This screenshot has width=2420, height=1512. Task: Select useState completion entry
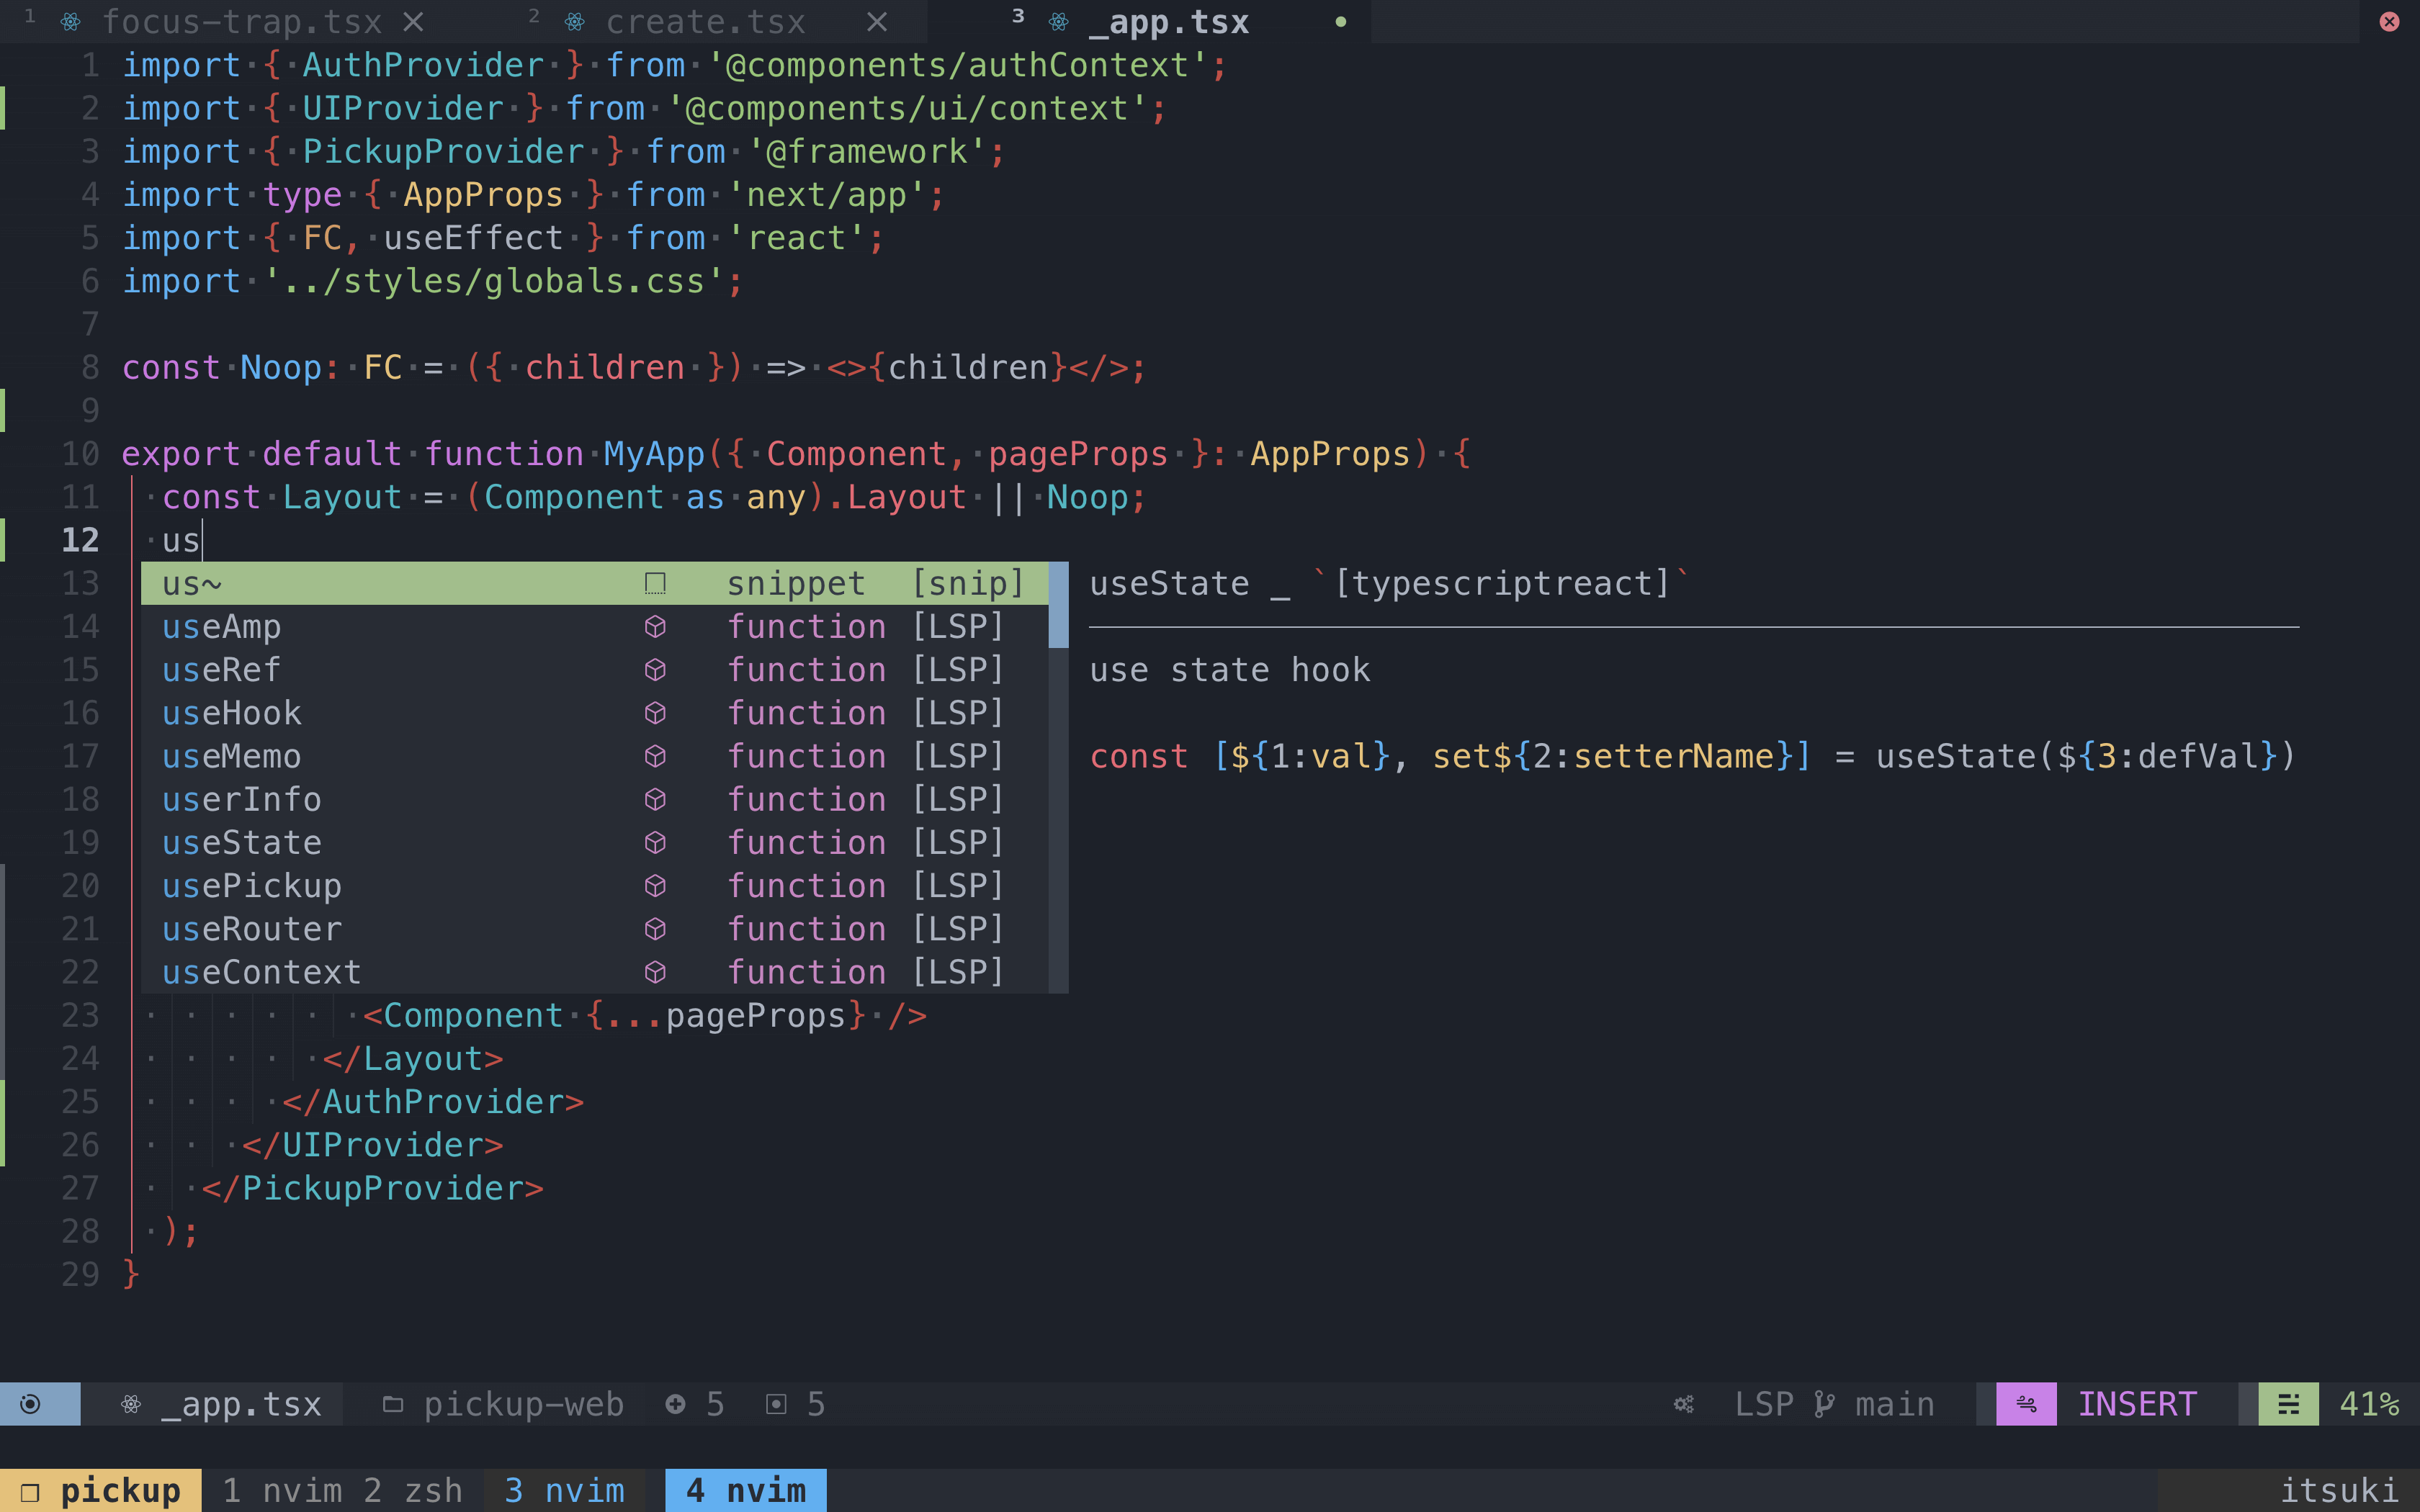tap(595, 842)
